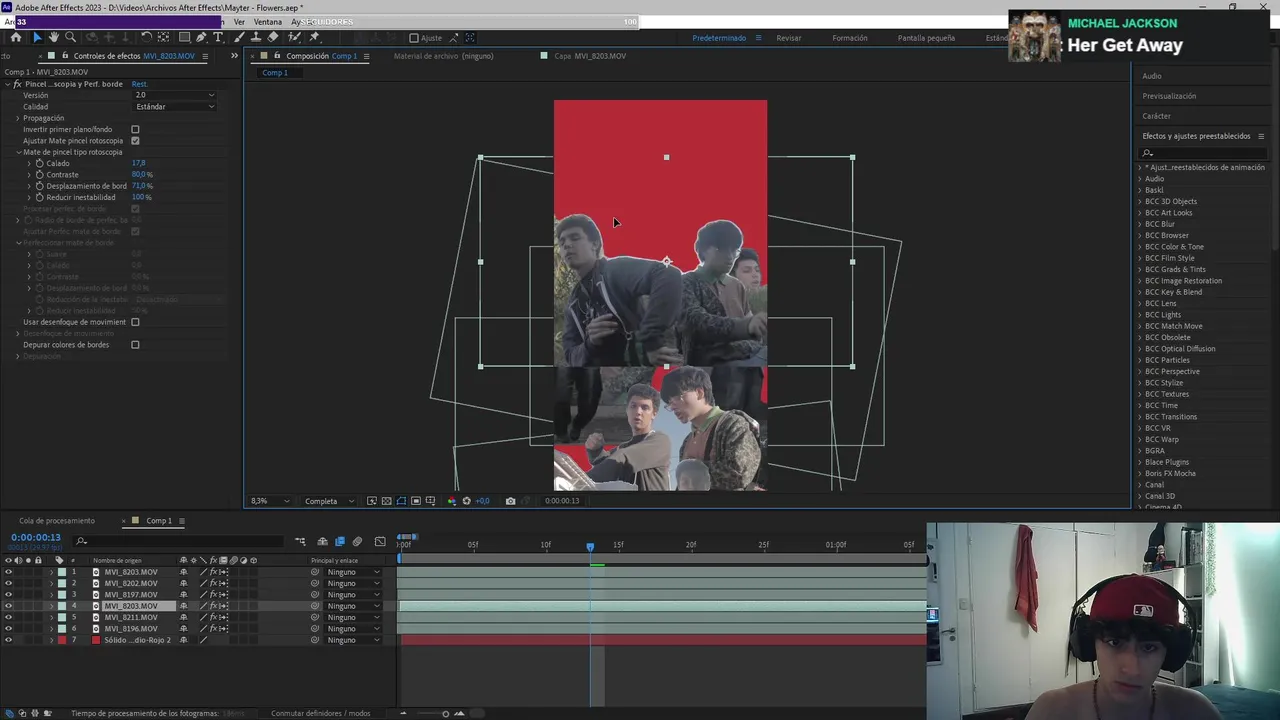This screenshot has width=1280, height=720.
Task: Expand layer 2 MVI_8202.MOV properties
Action: (51, 583)
